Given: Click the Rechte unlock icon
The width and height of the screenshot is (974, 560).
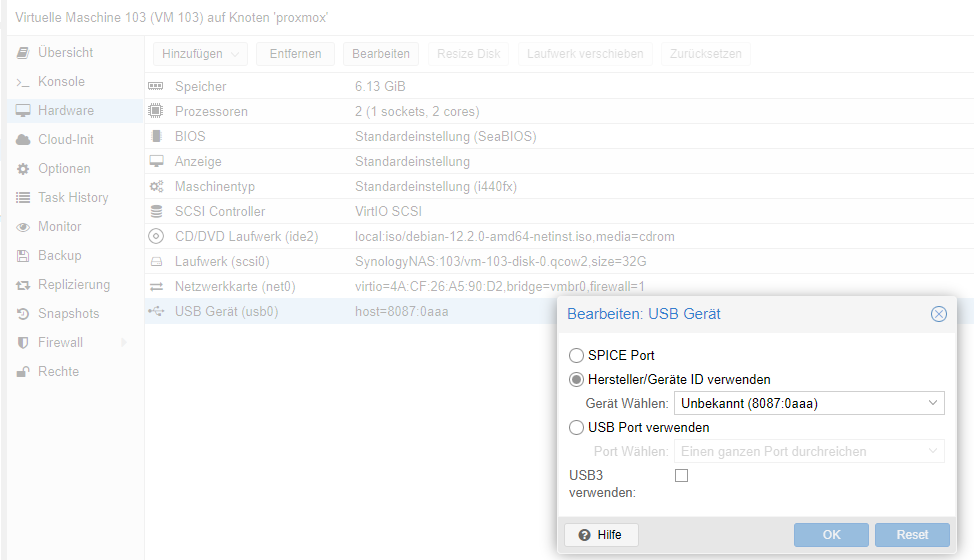Looking at the screenshot, I should click(23, 372).
